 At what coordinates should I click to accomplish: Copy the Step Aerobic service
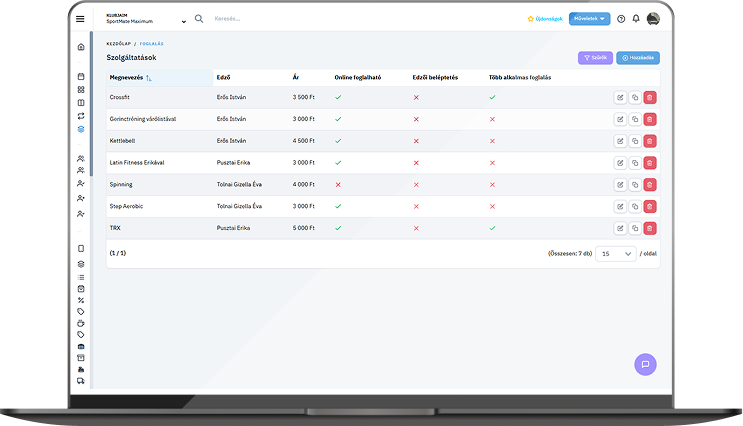(635, 207)
